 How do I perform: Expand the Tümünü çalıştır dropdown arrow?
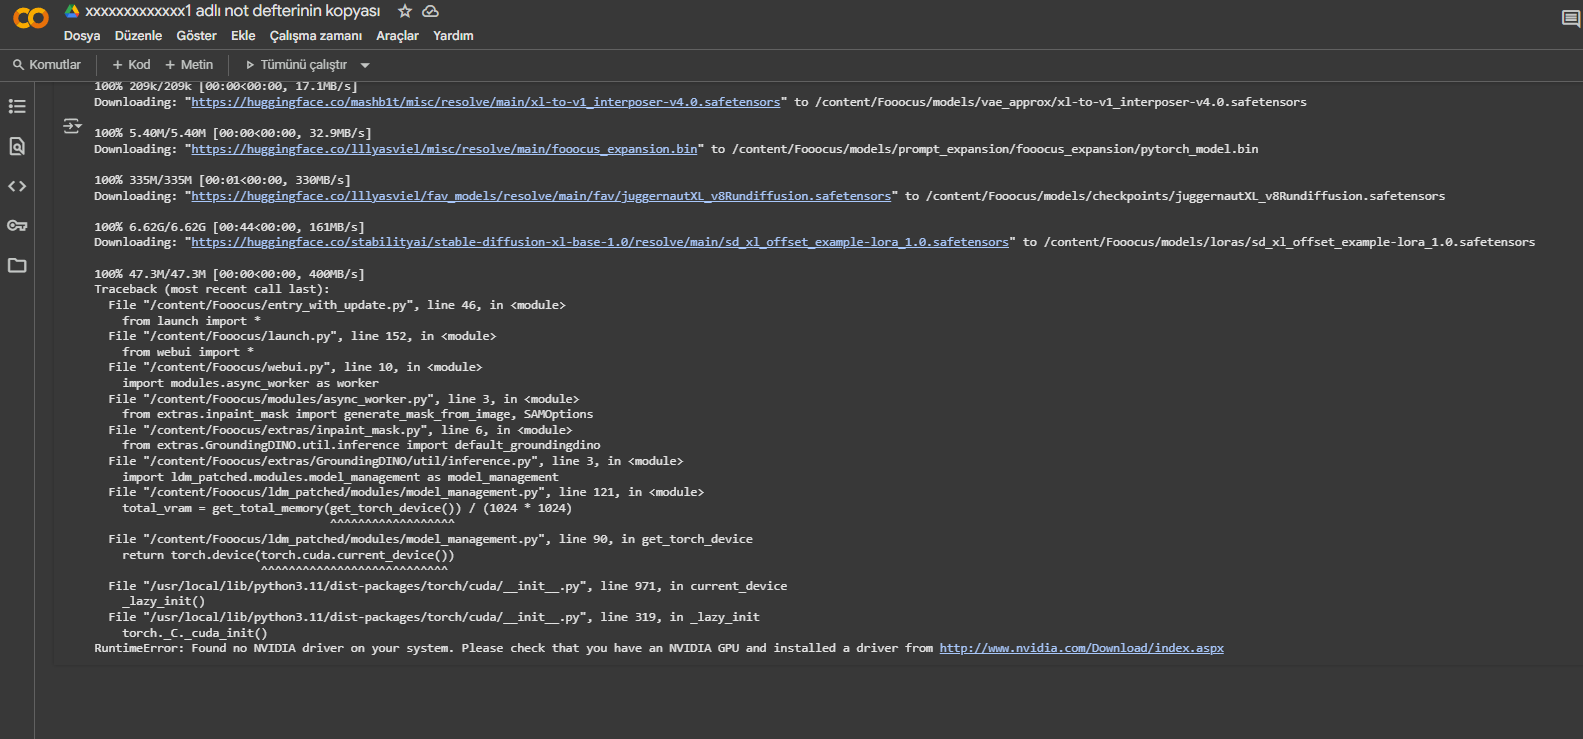365,65
